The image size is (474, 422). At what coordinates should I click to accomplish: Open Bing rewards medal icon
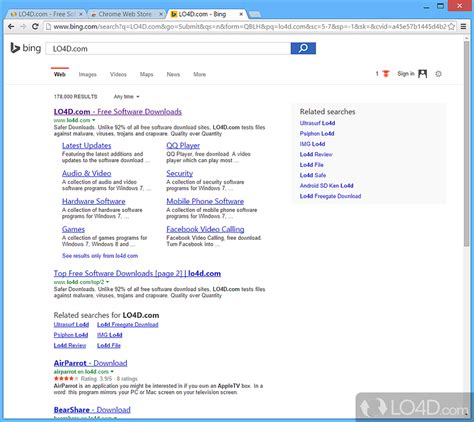pos(386,74)
